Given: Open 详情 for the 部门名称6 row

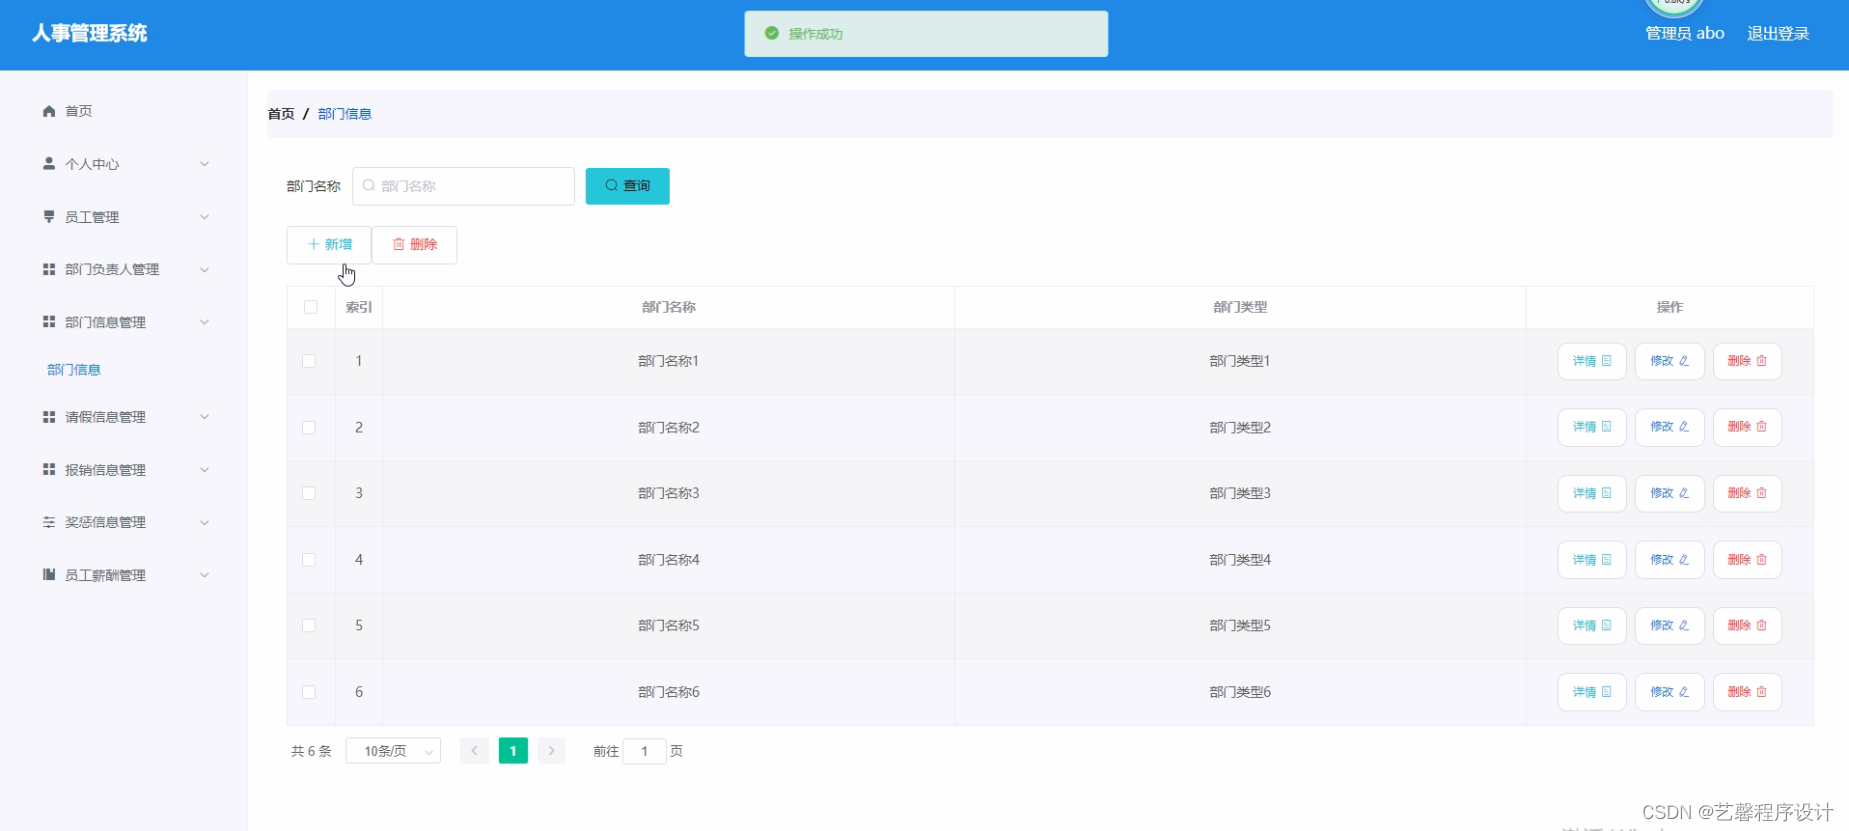Looking at the screenshot, I should [x=1592, y=692].
